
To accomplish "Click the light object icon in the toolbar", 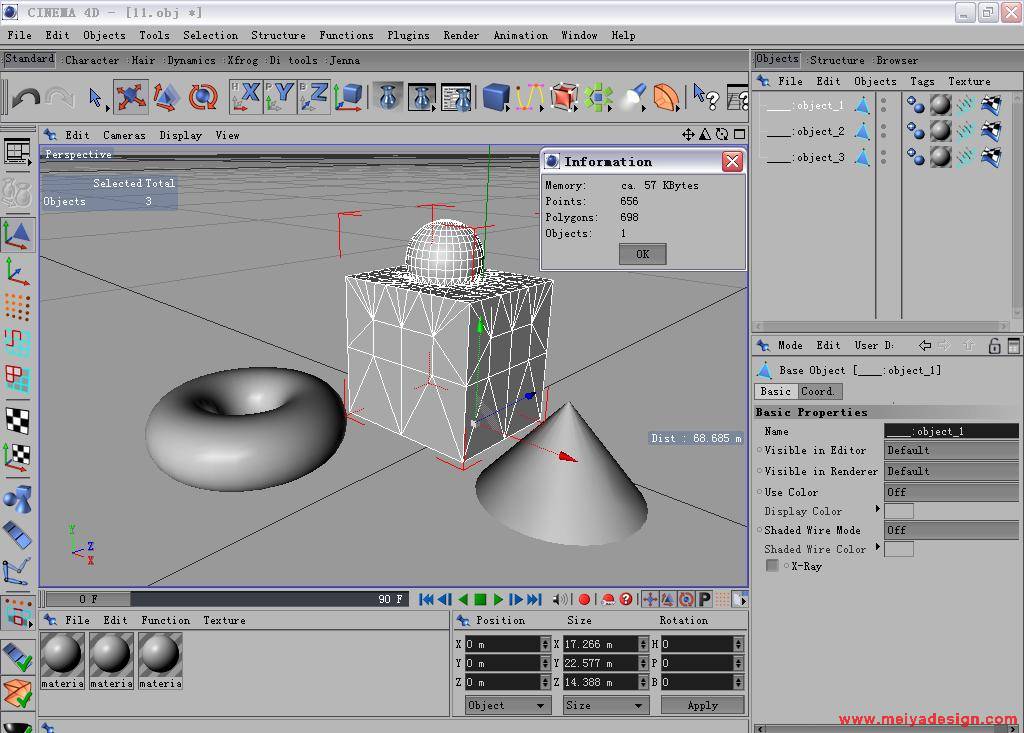I will [632, 97].
